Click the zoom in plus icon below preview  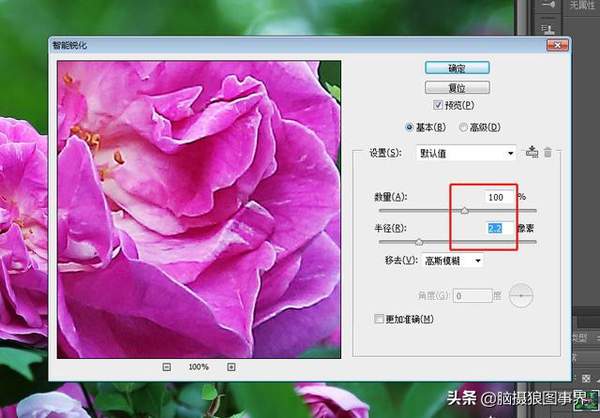(x=231, y=367)
